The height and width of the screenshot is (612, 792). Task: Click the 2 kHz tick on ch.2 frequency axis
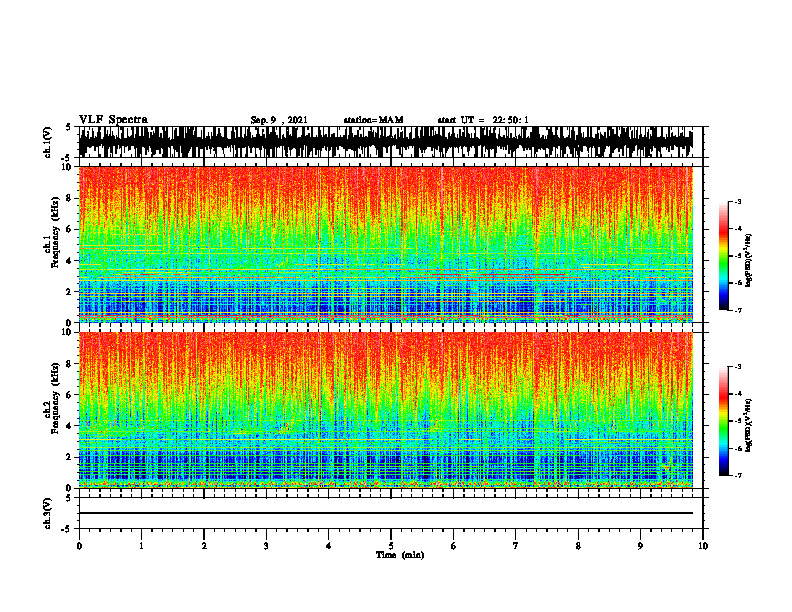click(69, 457)
